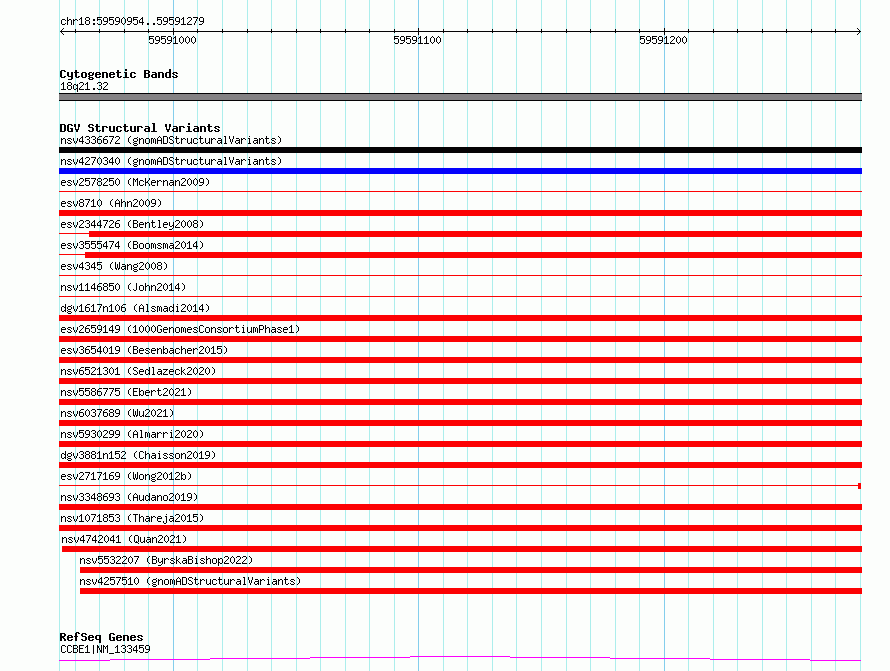Image resolution: width=890 pixels, height=671 pixels.
Task: Click the esv3654019 (Besenbacher2015) label
Action: [144, 350]
